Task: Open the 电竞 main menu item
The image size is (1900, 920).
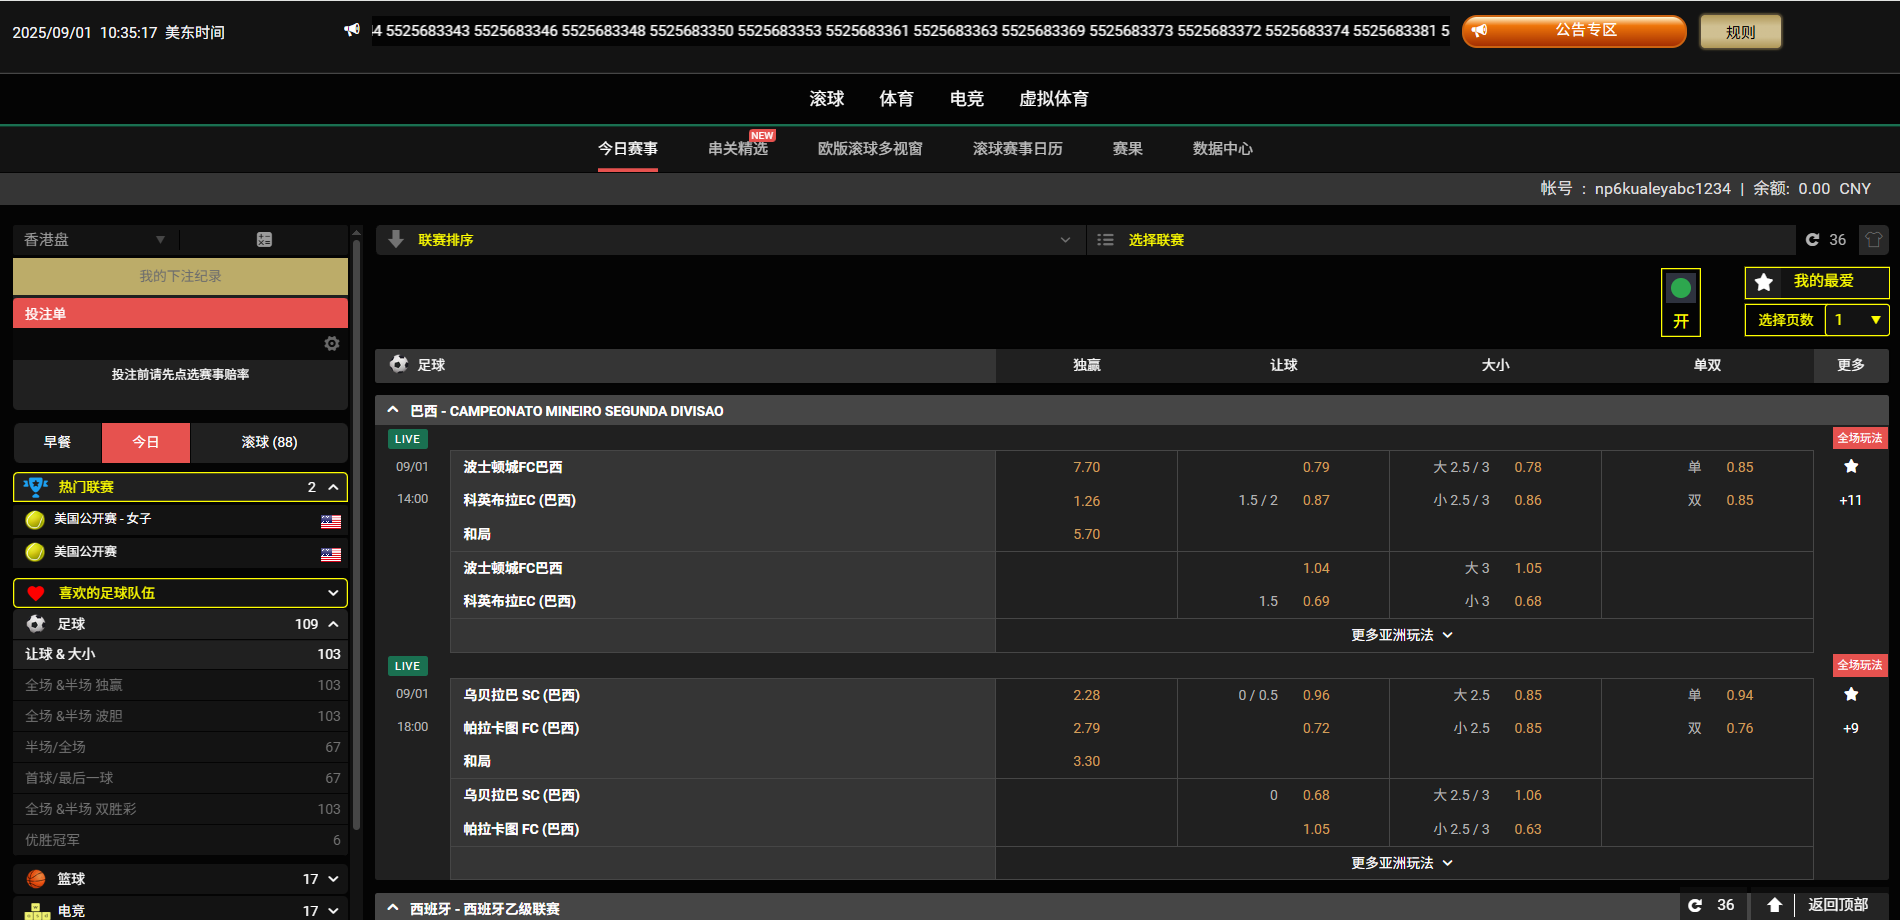Action: (966, 99)
